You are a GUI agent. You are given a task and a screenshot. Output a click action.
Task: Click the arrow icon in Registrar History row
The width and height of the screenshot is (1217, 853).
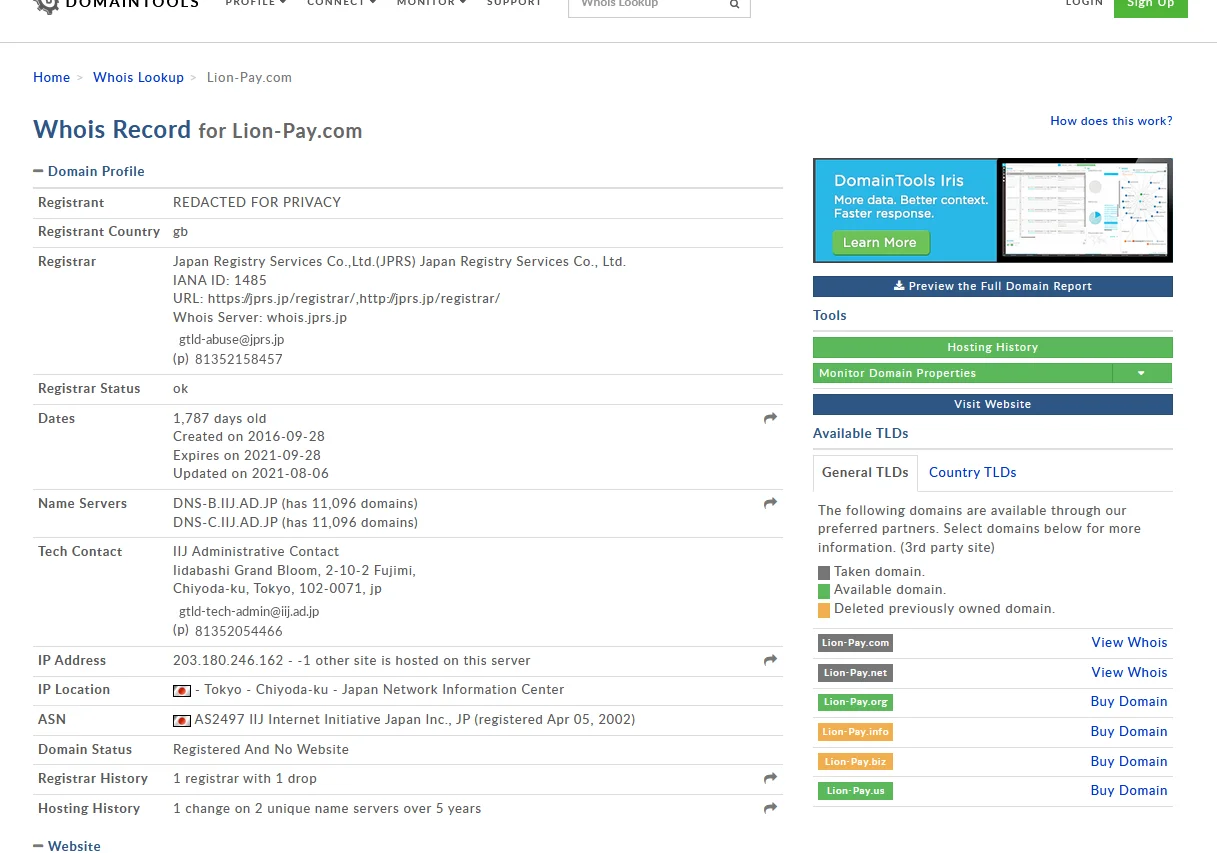tap(770, 778)
